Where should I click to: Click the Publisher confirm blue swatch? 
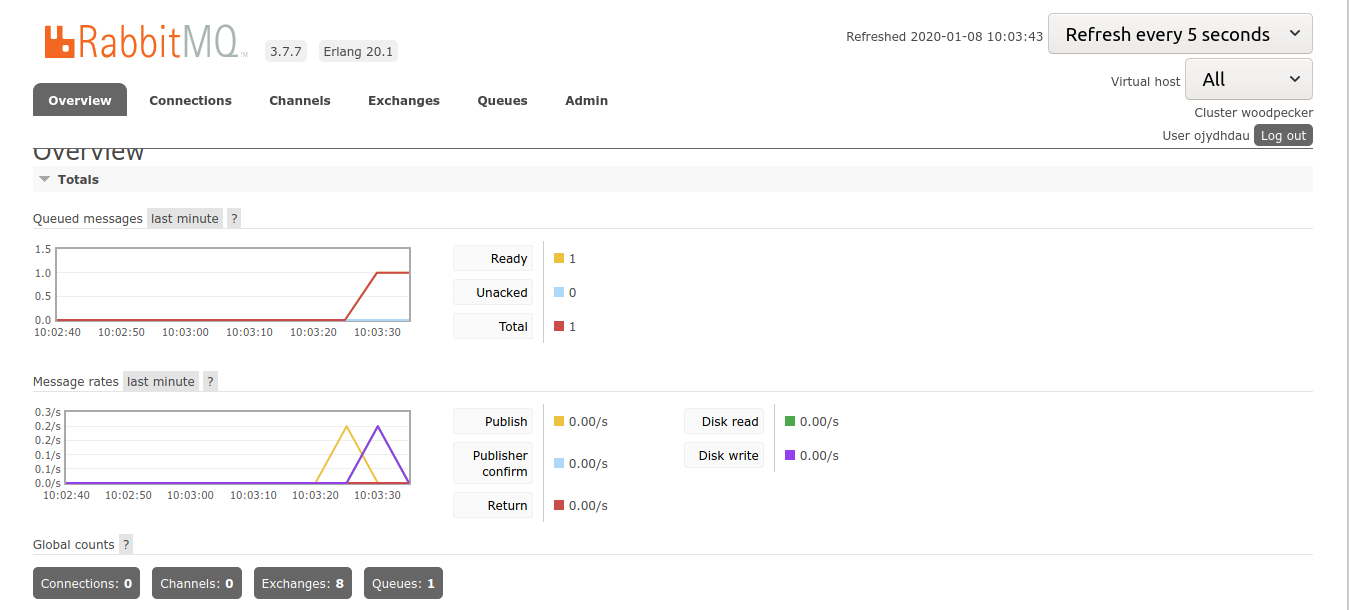(559, 463)
